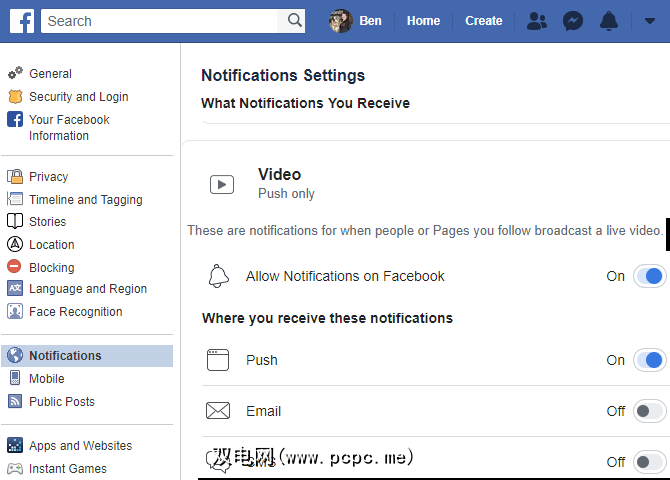Open Timeline and Tagging settings
The height and width of the screenshot is (480, 670).
tap(85, 200)
